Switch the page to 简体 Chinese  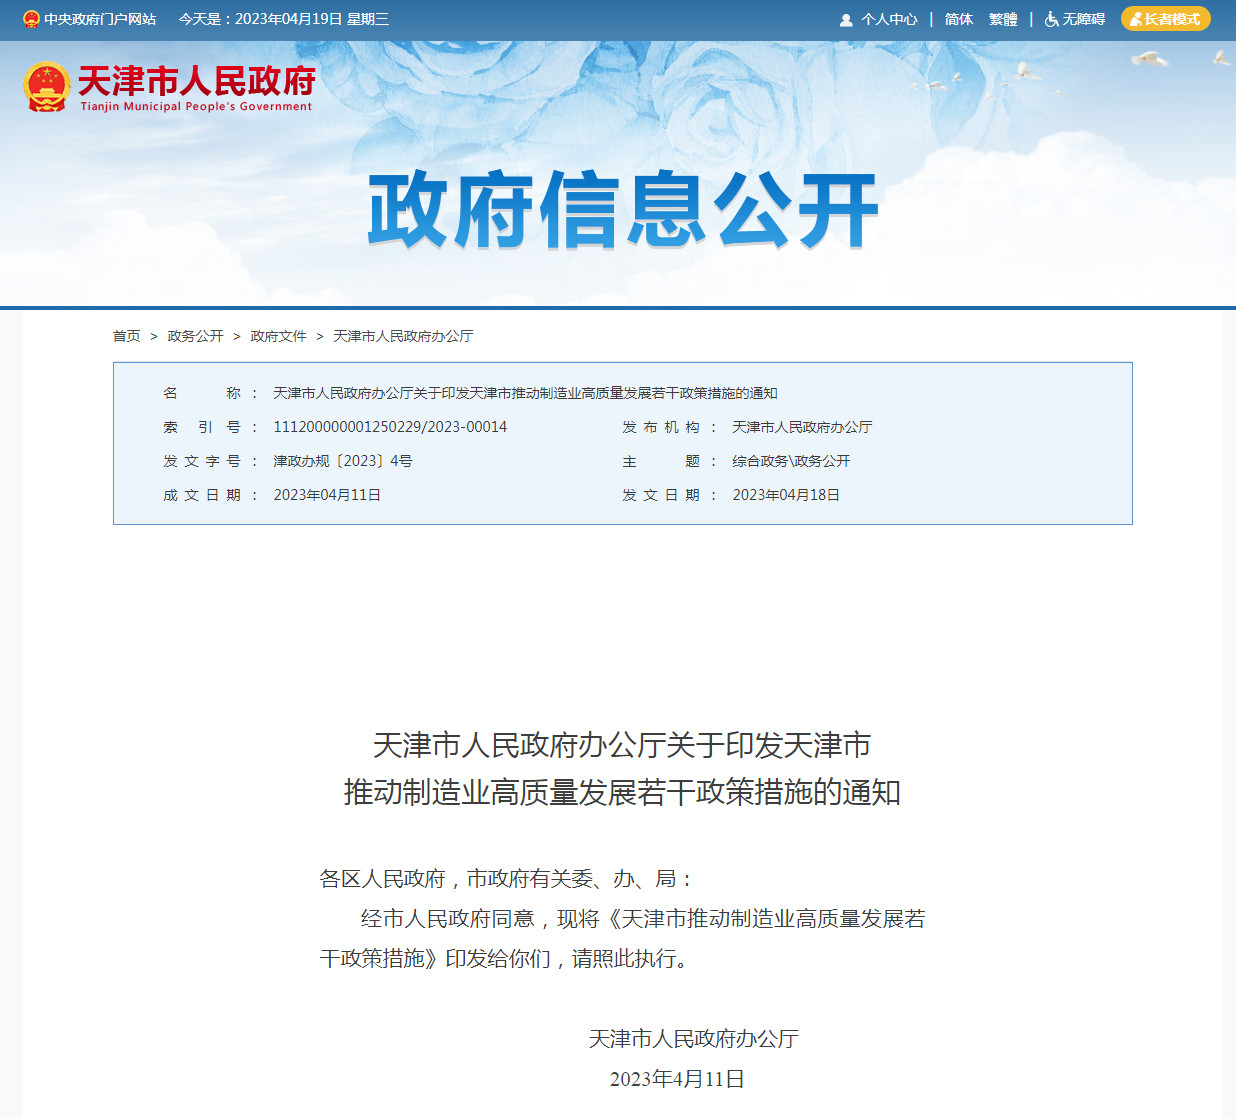[958, 19]
